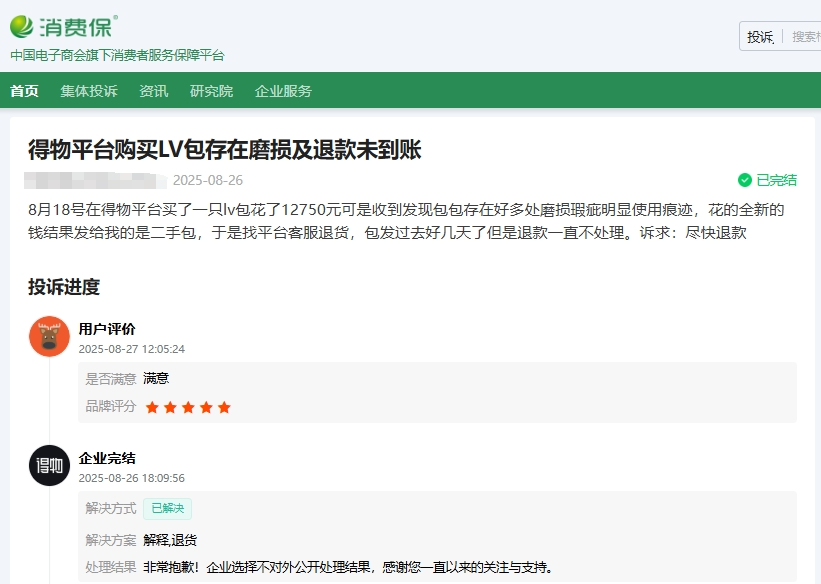Click the timestamp 2025-08-26 18:09:56
Image resolution: width=821 pixels, height=584 pixels.
point(131,478)
